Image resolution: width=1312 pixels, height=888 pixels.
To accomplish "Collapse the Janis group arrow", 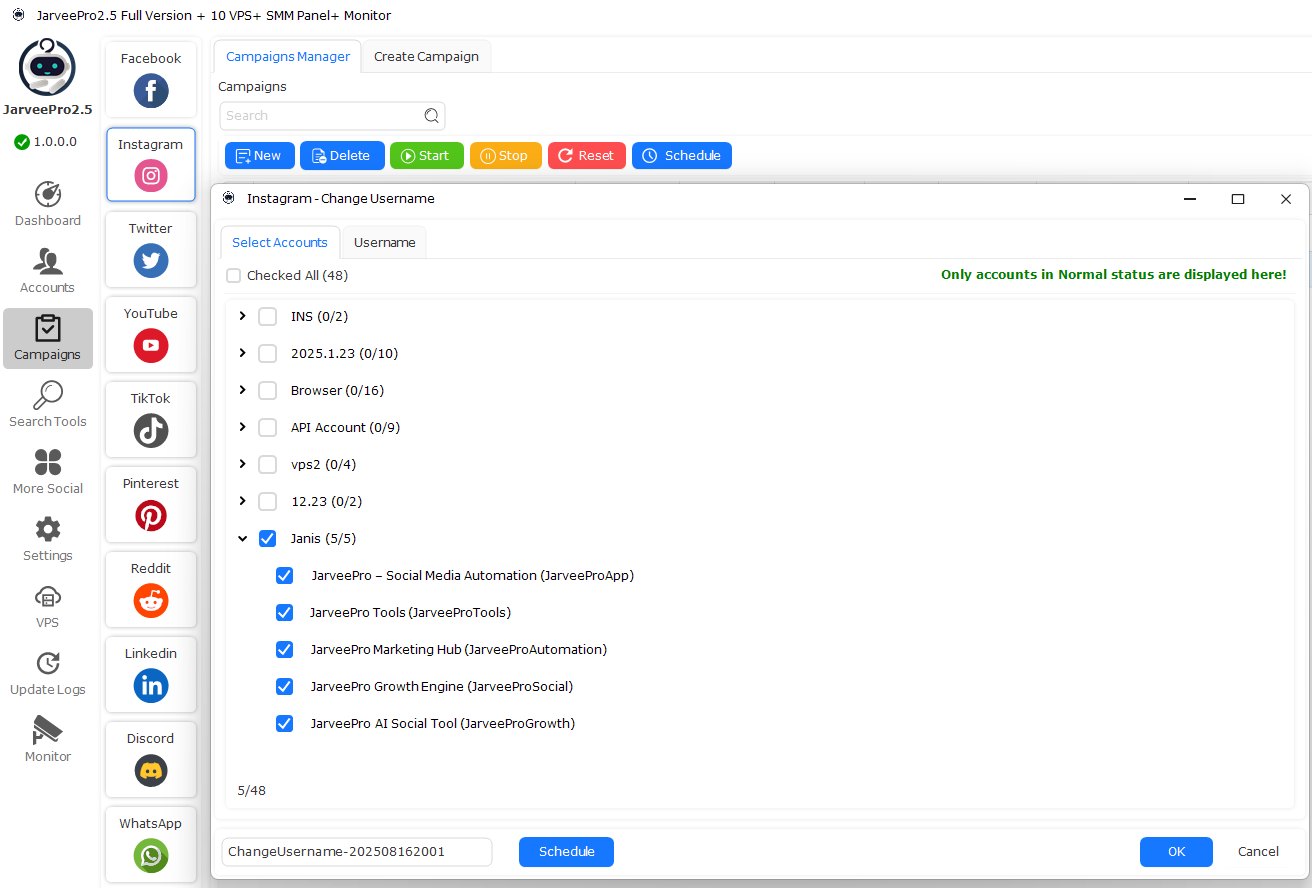I will point(242,538).
